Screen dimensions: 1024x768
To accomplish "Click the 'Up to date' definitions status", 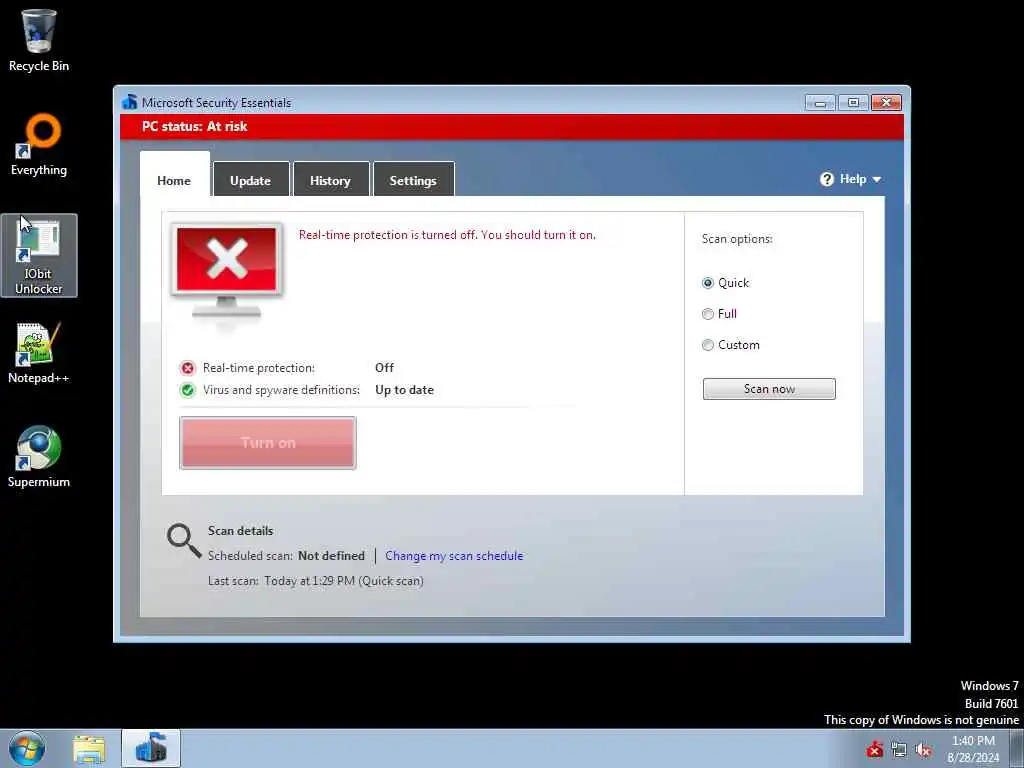I will tap(404, 390).
